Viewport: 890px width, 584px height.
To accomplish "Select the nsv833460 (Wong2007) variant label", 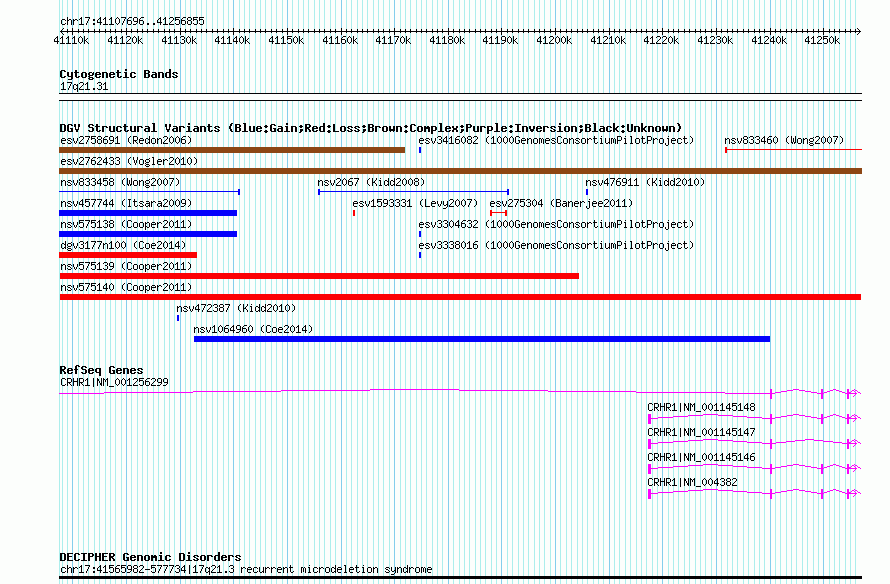I will click(784, 140).
